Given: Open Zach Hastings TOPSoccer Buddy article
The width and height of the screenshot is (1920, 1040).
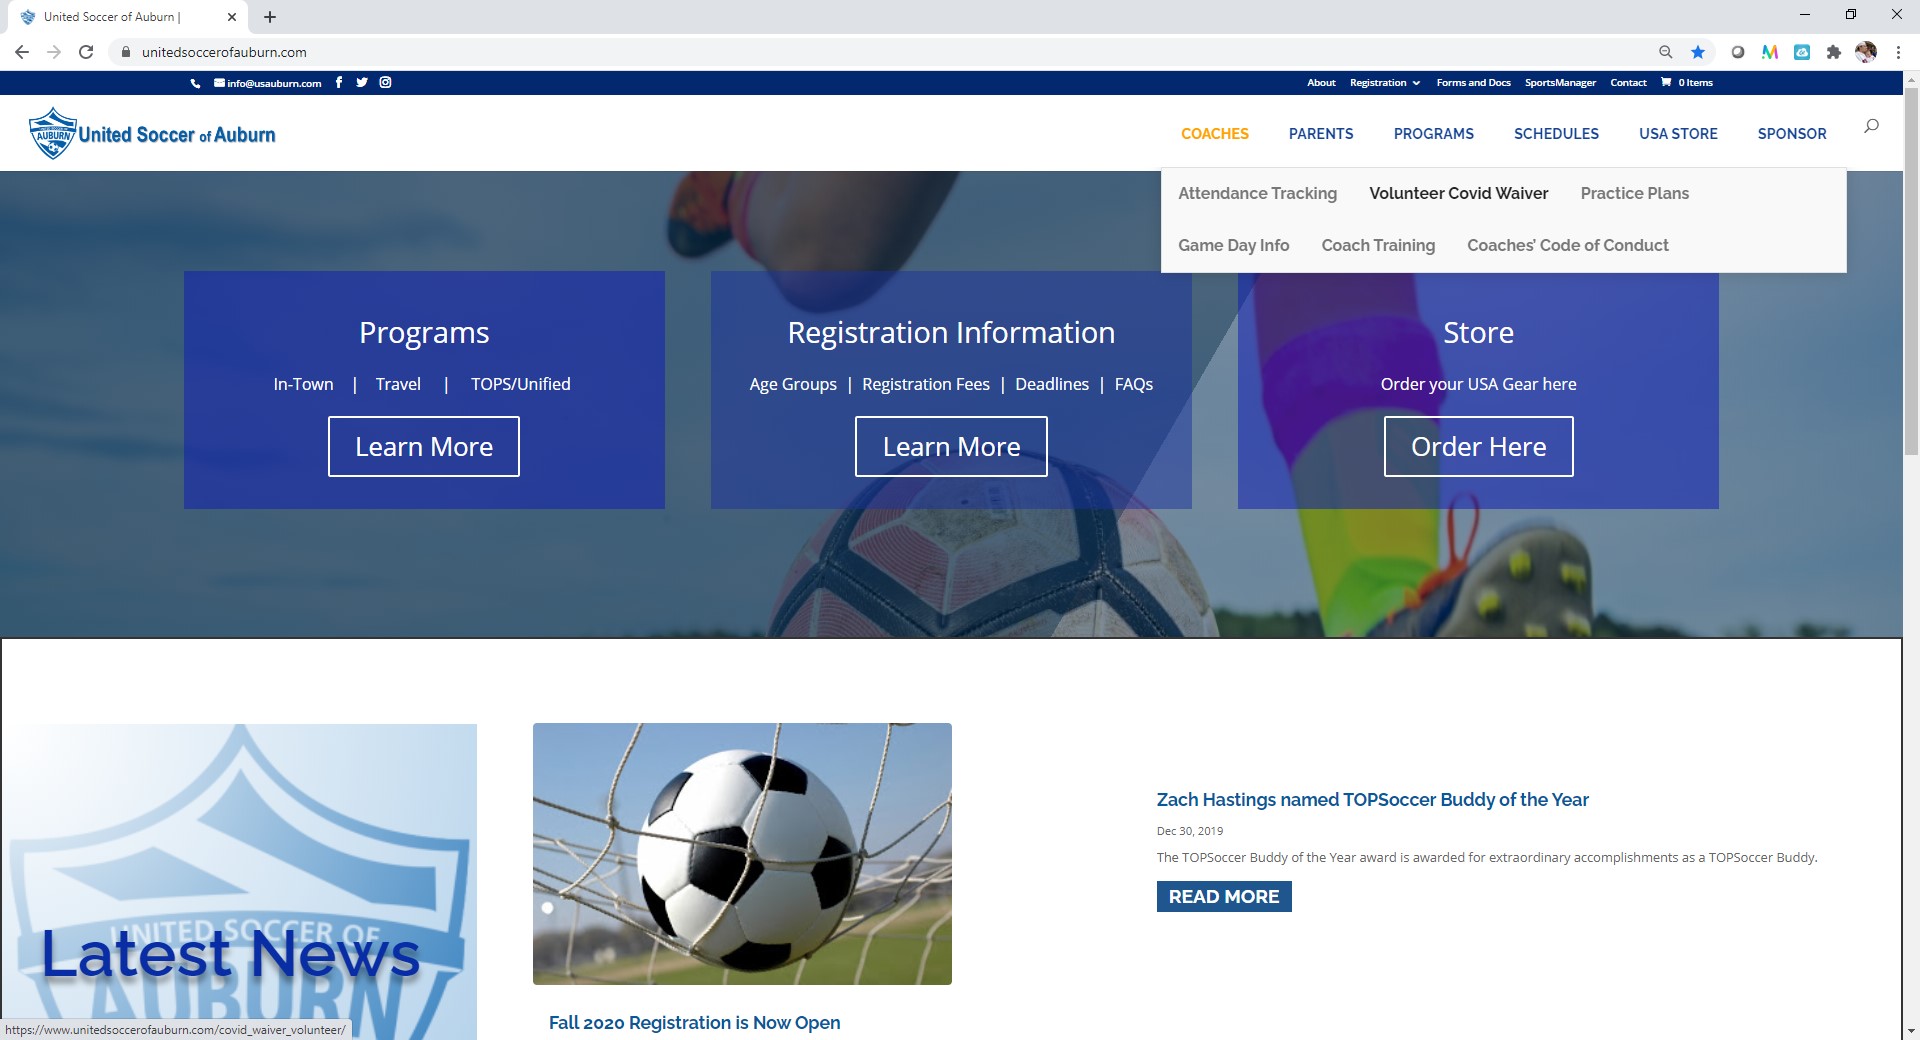Looking at the screenshot, I should [1372, 799].
